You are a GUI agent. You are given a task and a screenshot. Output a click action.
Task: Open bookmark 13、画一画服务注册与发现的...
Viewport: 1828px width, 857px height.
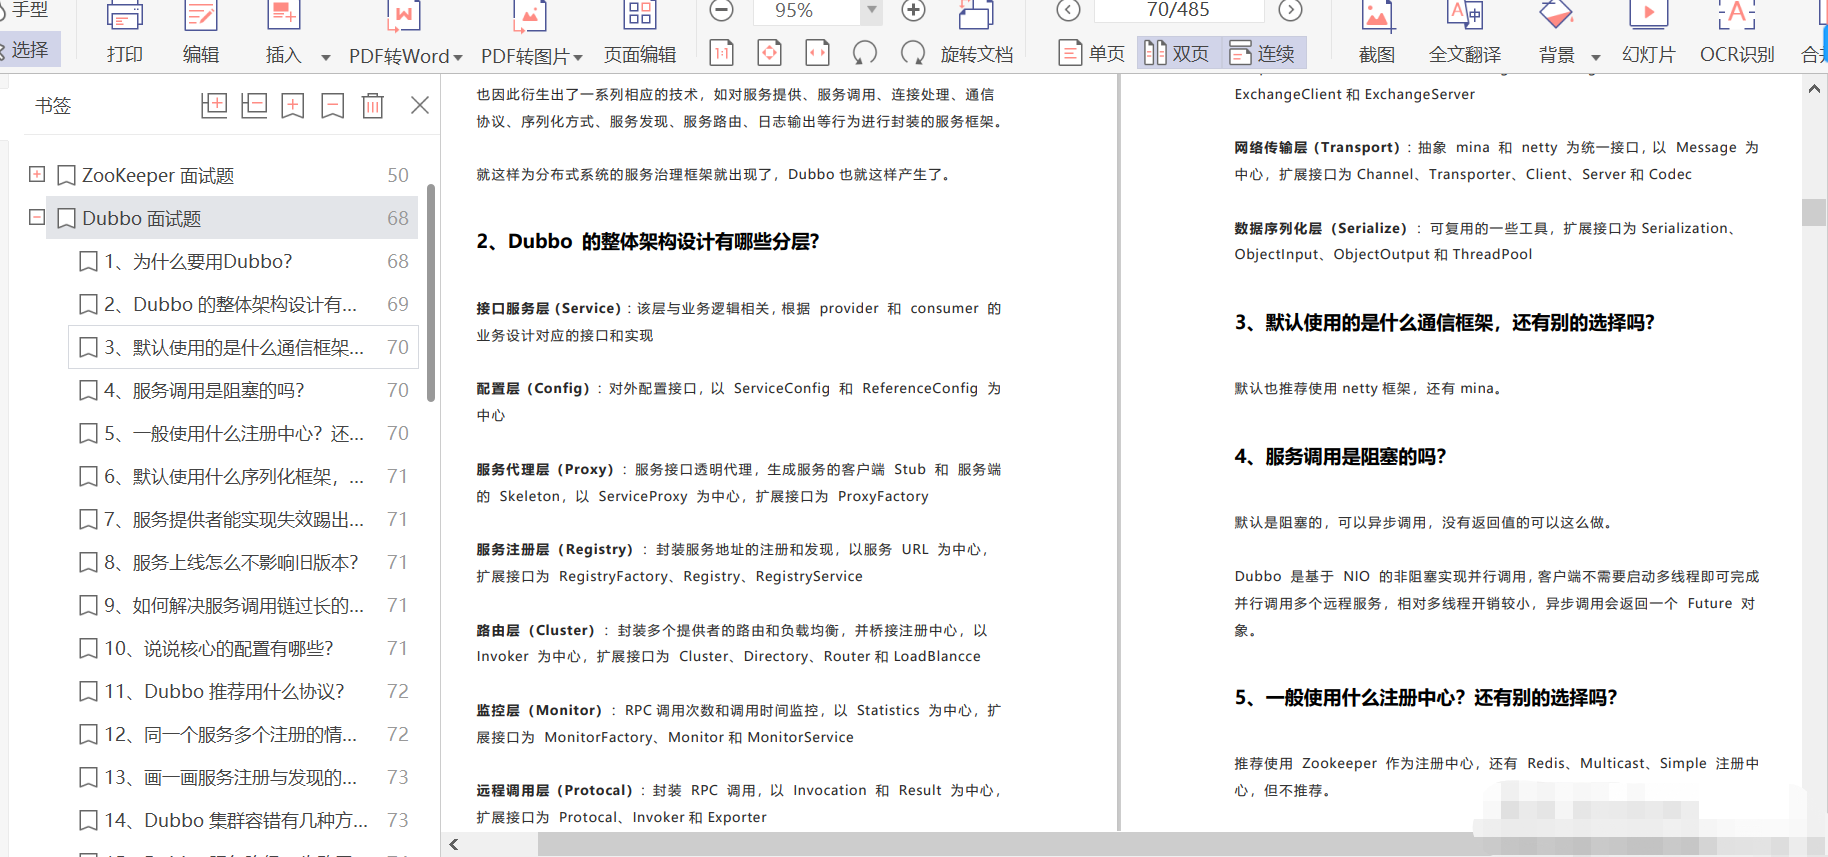(243, 777)
